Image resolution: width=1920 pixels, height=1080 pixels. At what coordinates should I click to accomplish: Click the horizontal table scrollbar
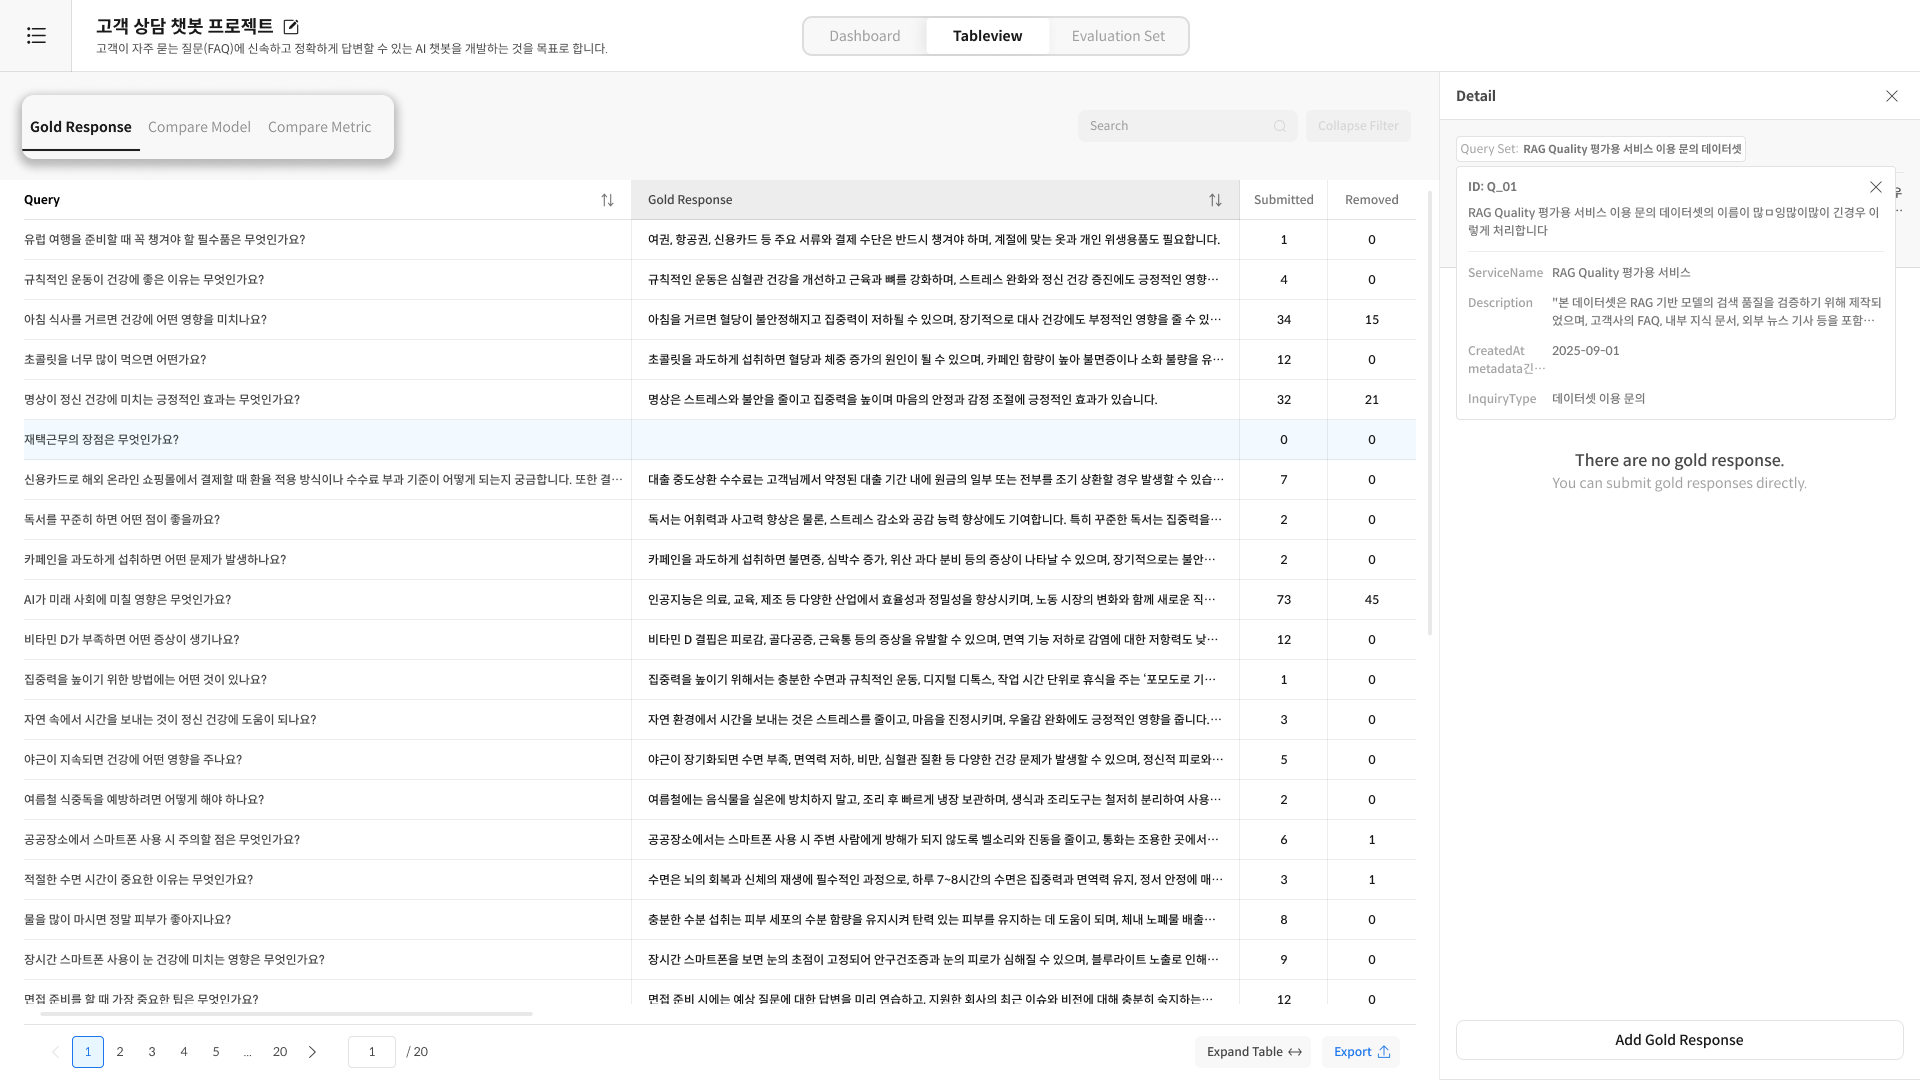click(x=286, y=1014)
